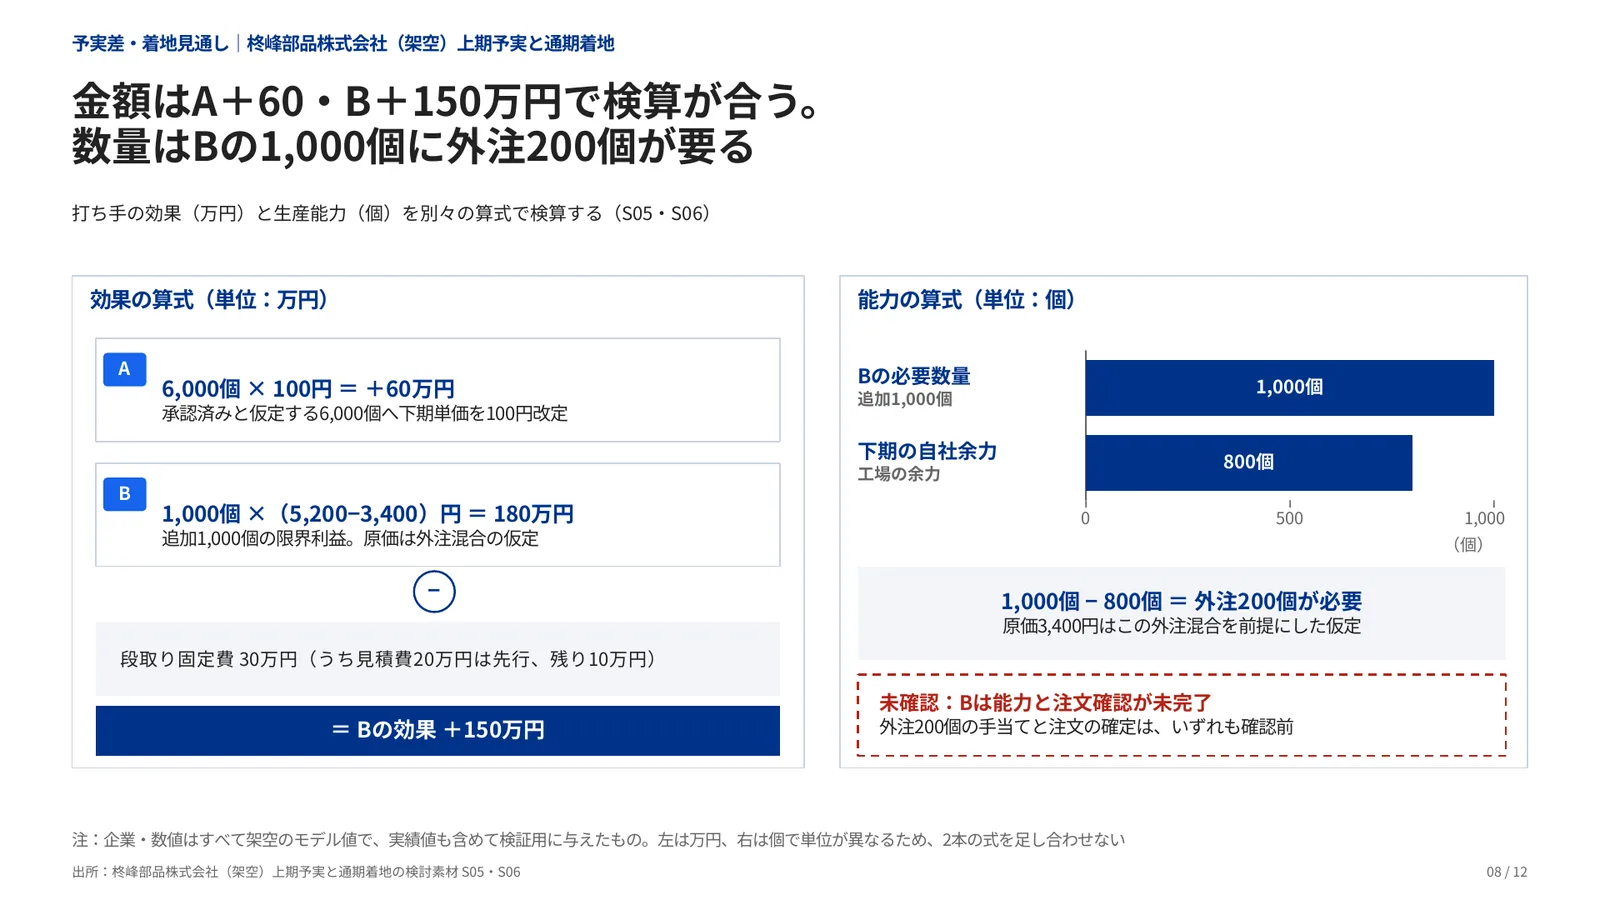The height and width of the screenshot is (900, 1600).
Task: Click the red '未確認:Bは能力と注文確認が未完了' warning
Action: click(1045, 703)
